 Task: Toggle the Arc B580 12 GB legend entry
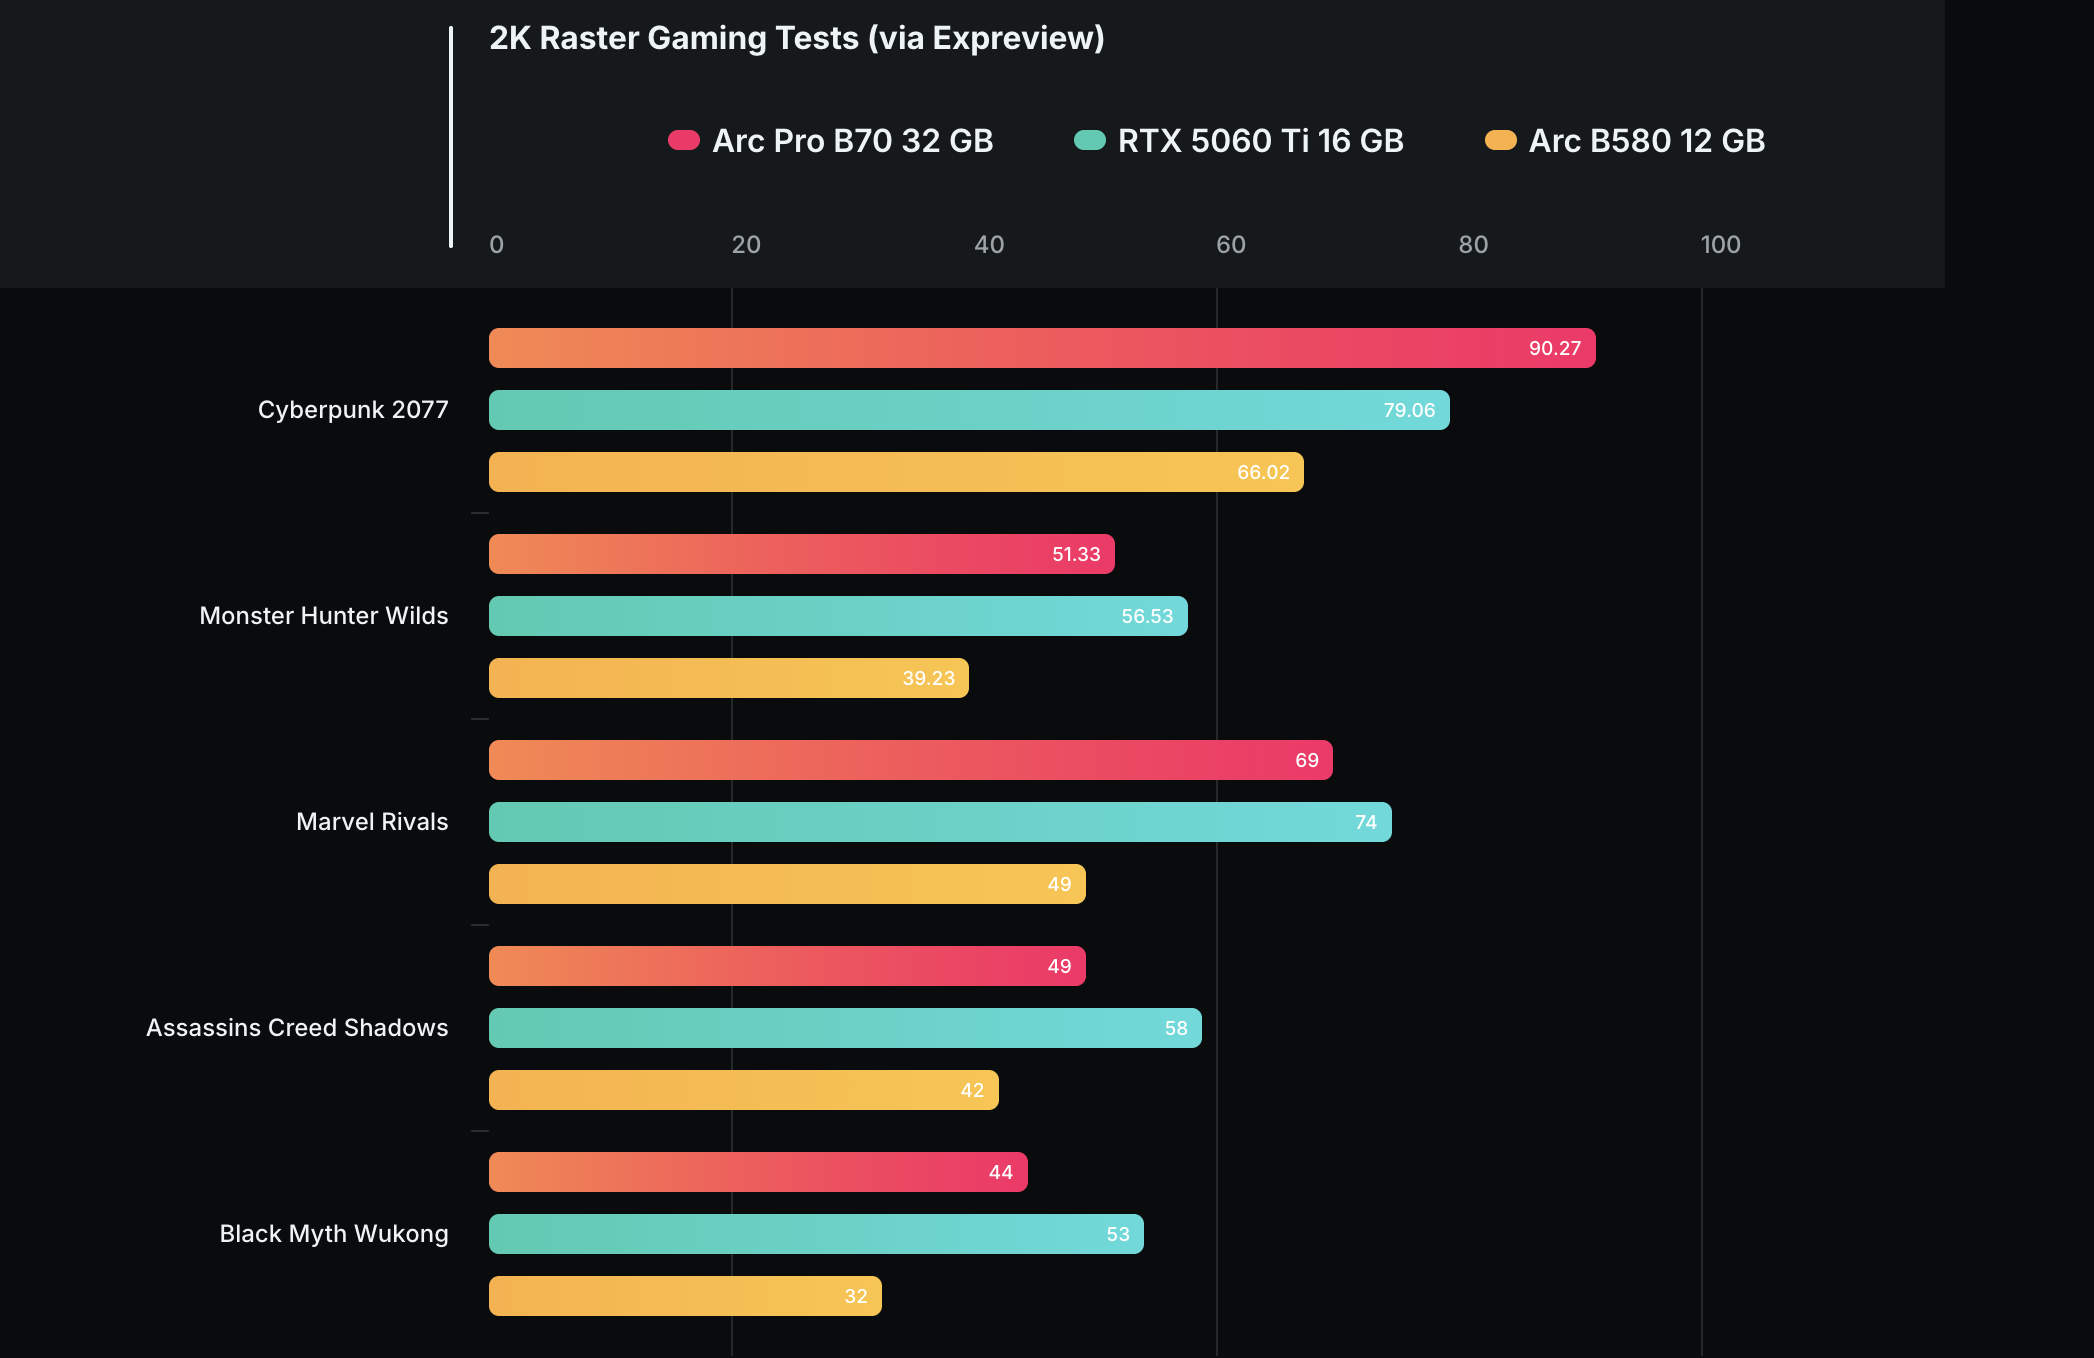(x=1625, y=141)
